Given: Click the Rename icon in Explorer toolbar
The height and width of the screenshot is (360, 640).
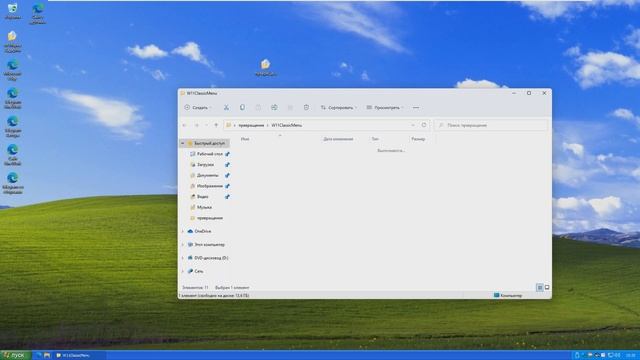Looking at the screenshot, I should pos(274,107).
